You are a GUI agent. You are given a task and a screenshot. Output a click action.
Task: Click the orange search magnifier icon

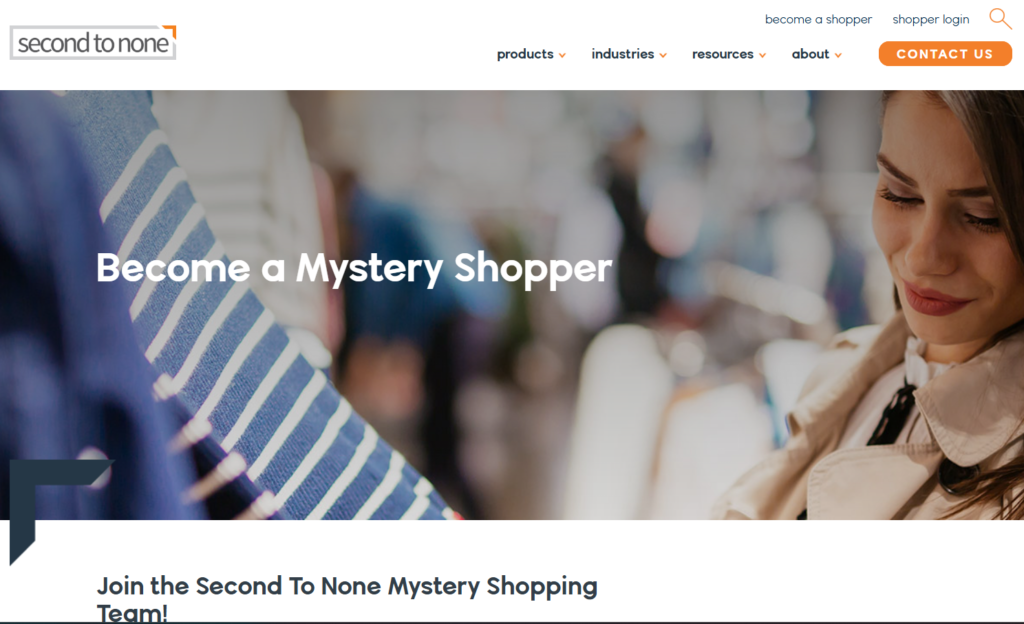click(x=1000, y=19)
